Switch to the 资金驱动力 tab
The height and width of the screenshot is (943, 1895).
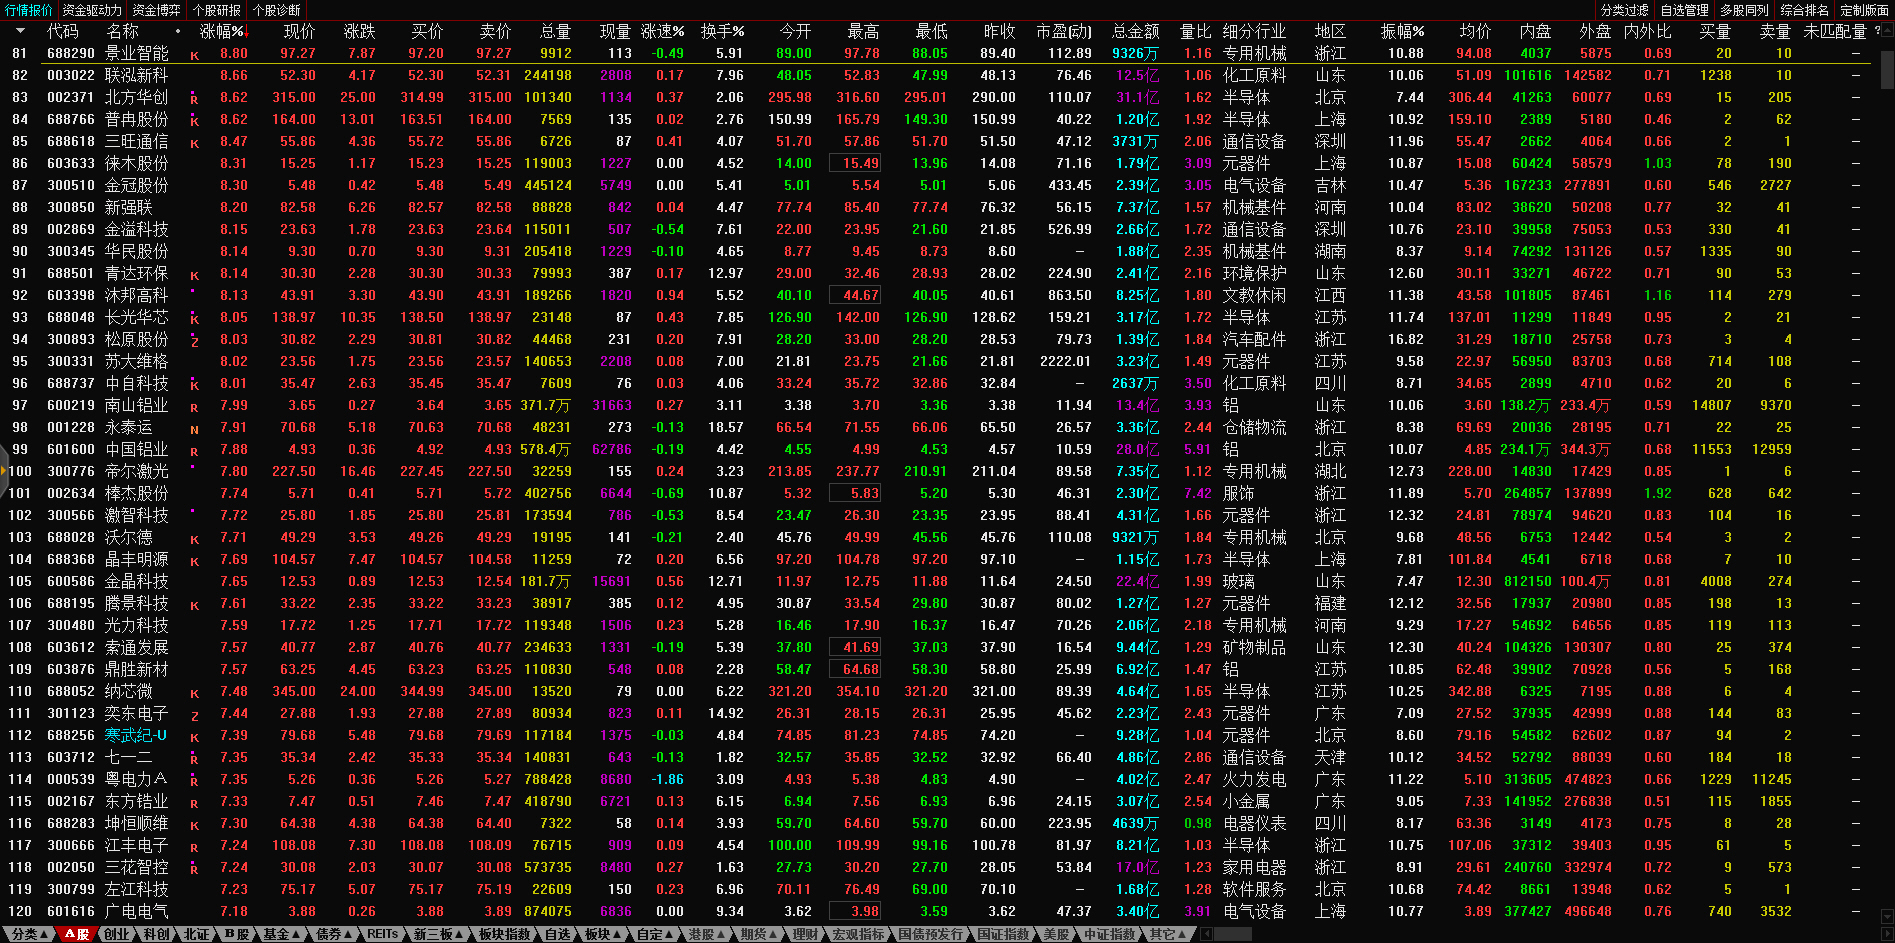tap(92, 10)
